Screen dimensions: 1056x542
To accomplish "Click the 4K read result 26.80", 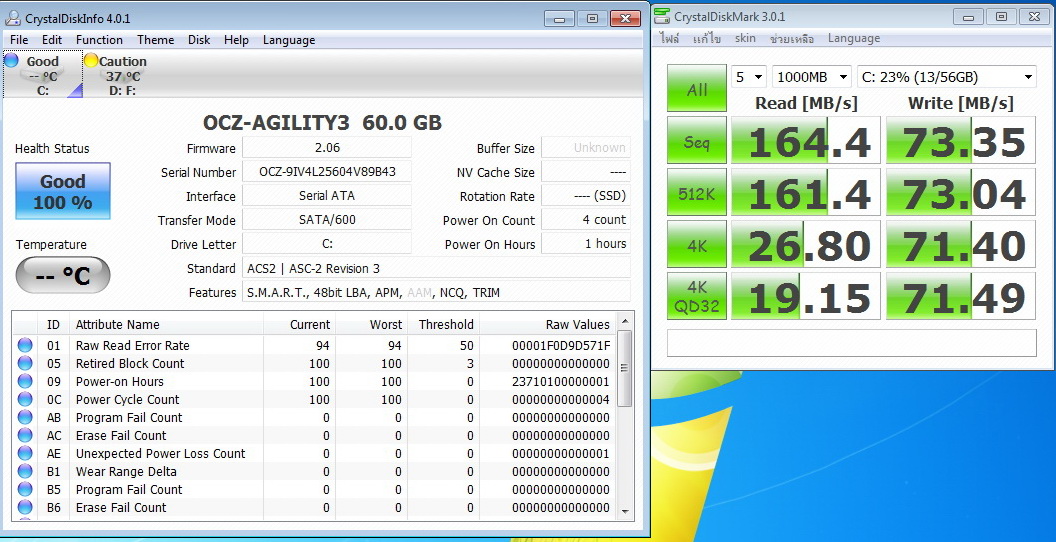I will (805, 244).
